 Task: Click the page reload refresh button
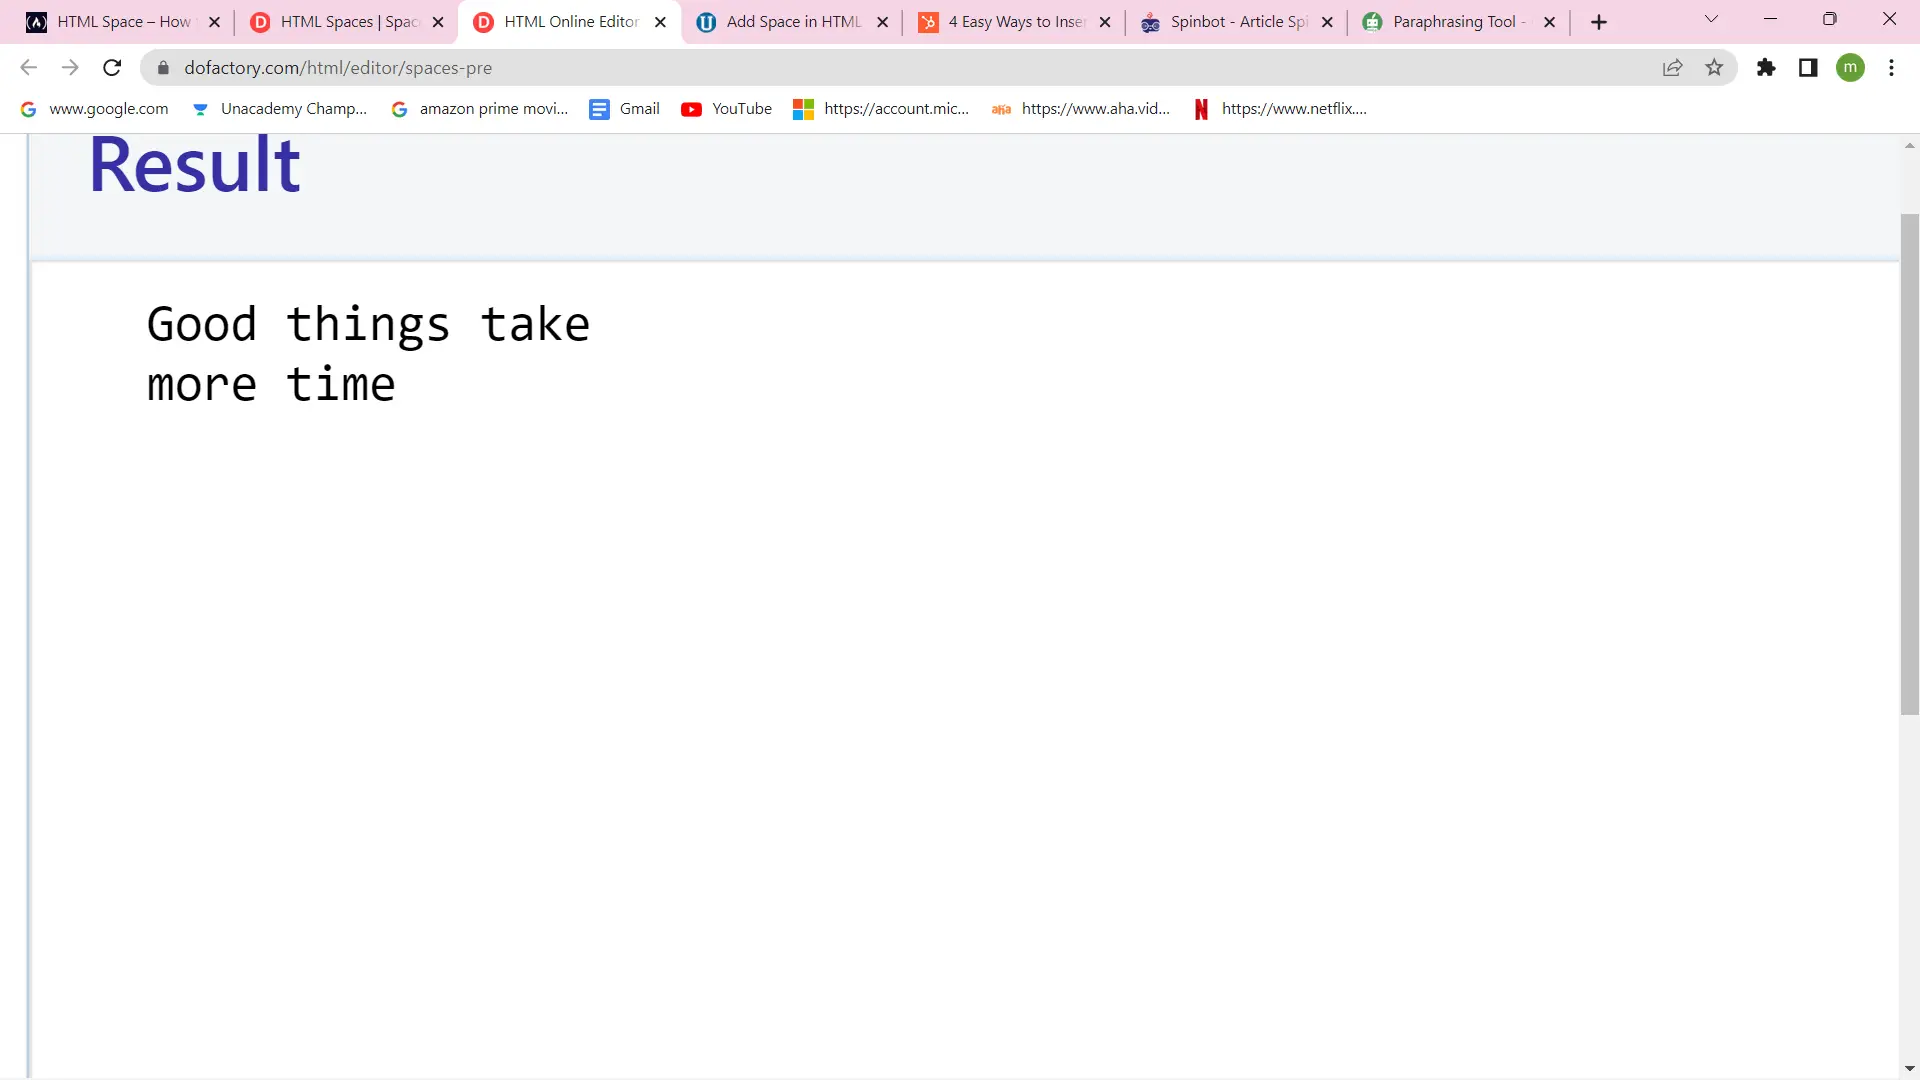coord(112,67)
